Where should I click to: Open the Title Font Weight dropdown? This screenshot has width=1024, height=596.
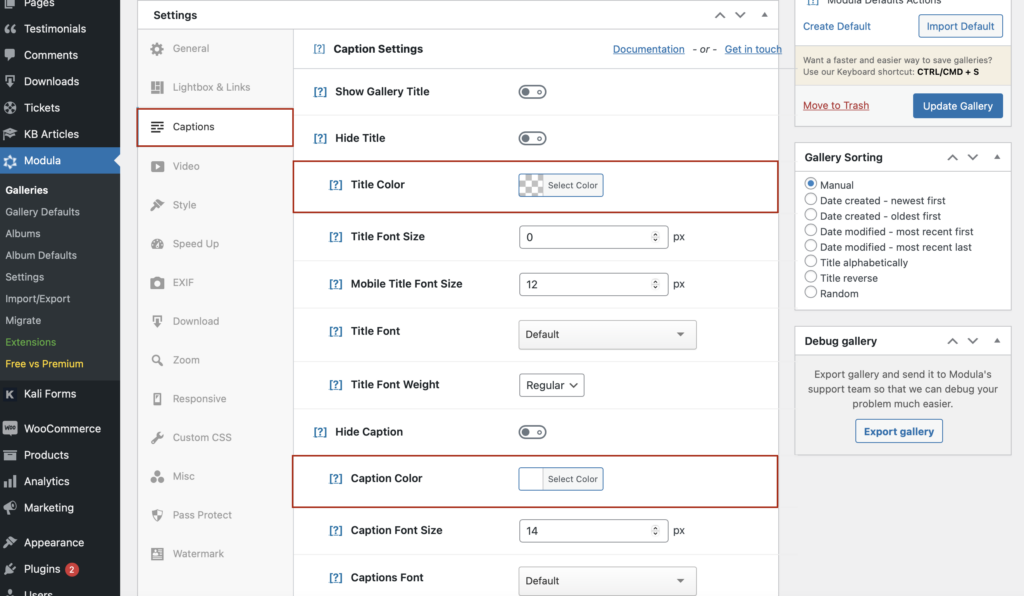[552, 385]
